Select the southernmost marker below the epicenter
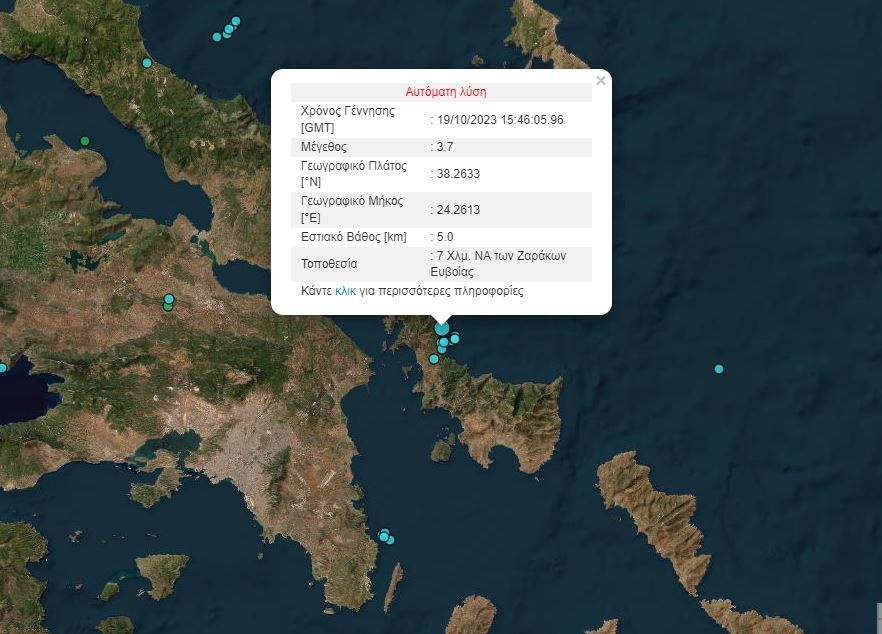This screenshot has width=882, height=634. pos(434,359)
